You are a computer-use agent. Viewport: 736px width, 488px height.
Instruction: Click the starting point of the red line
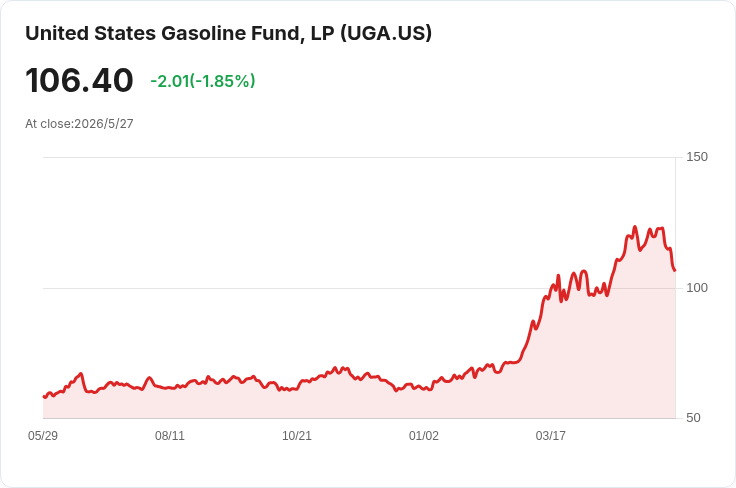[x=44, y=397]
